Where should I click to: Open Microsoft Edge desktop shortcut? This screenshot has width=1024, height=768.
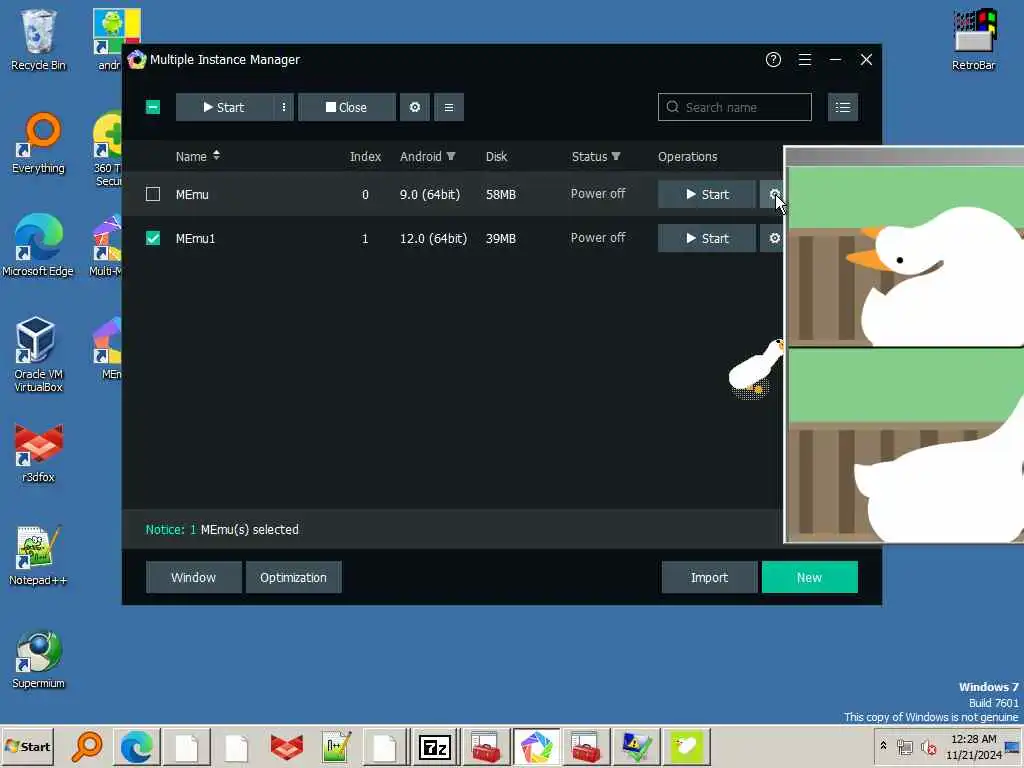click(x=38, y=246)
